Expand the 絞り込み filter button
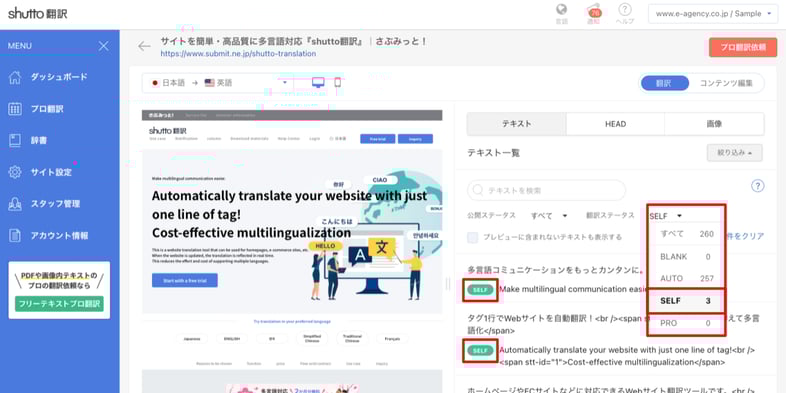The width and height of the screenshot is (786, 393). [734, 153]
